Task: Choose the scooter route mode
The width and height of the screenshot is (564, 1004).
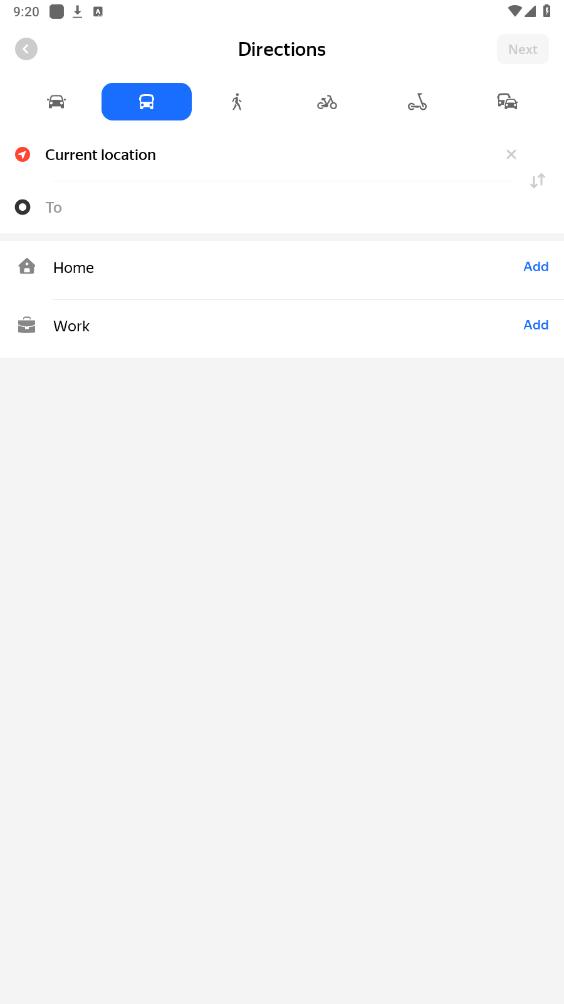Action: [417, 102]
